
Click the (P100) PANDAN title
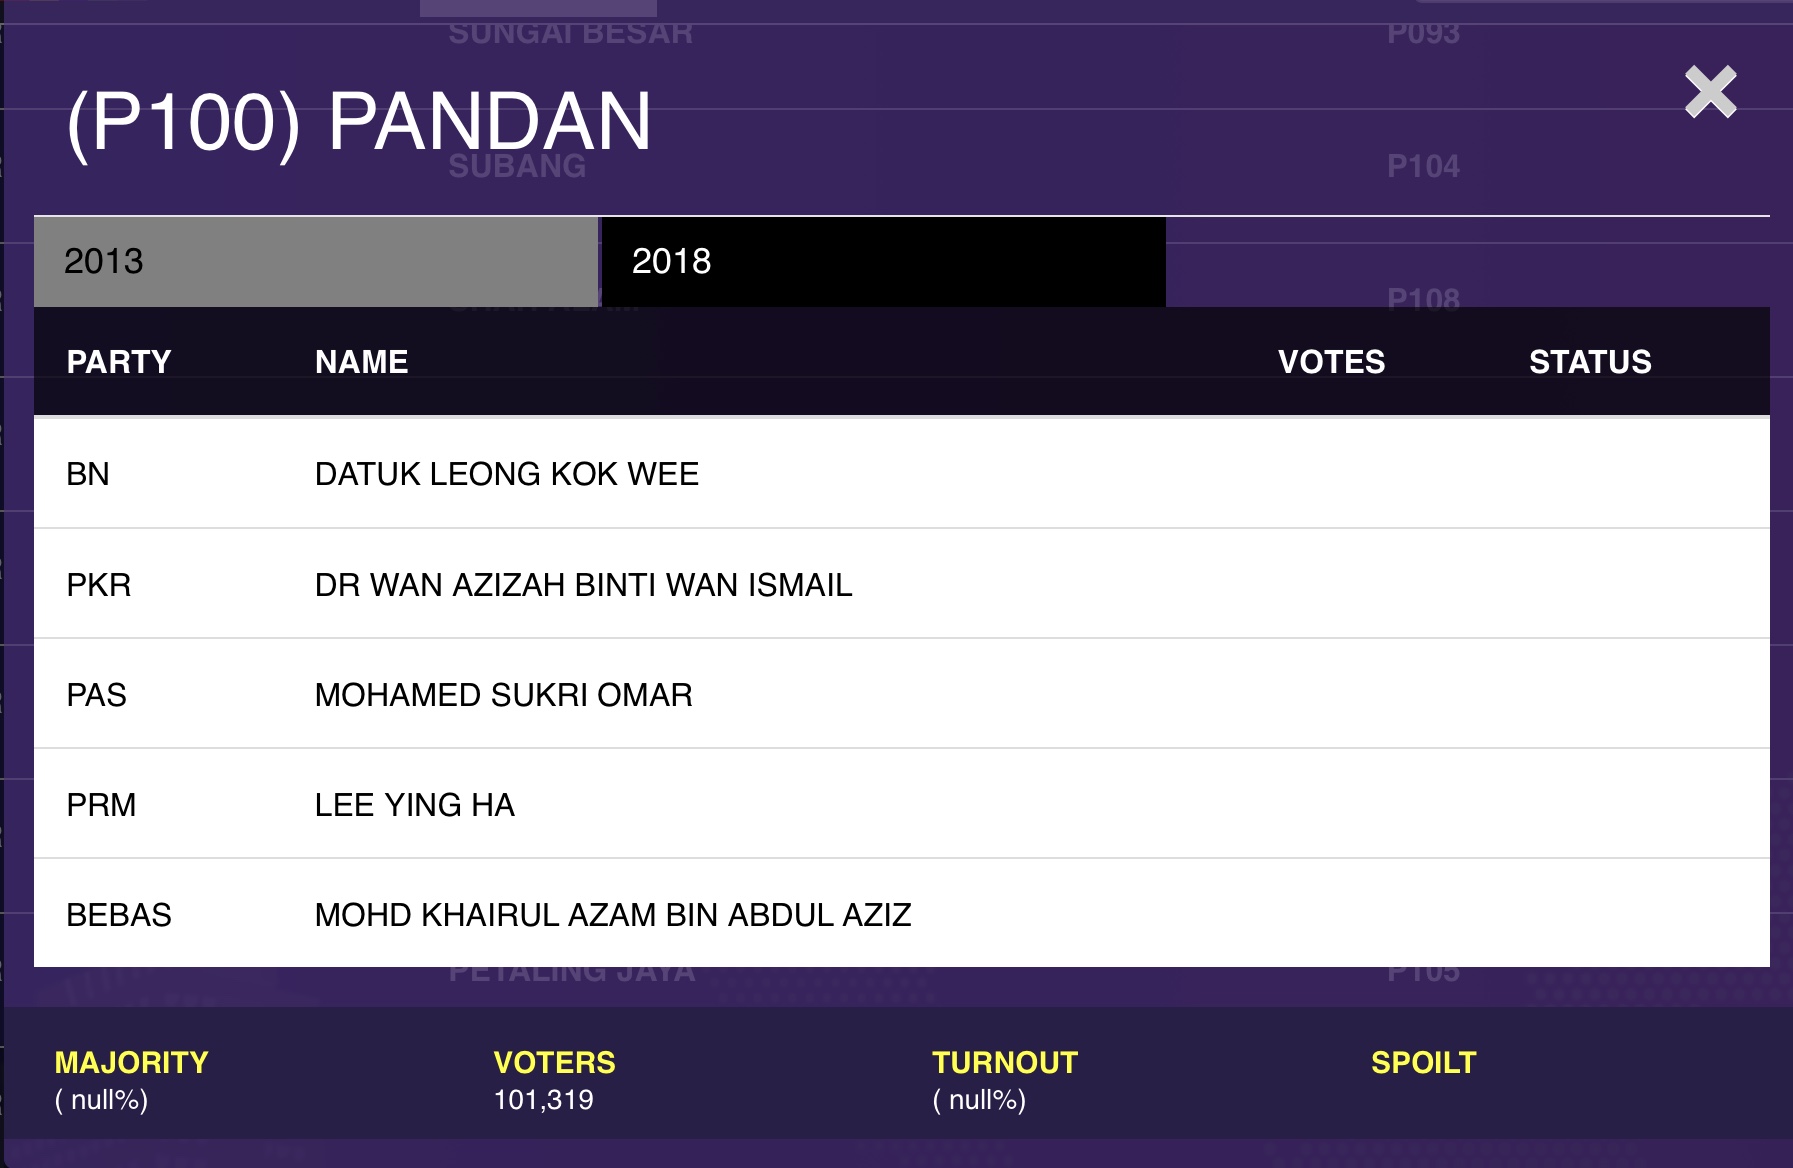point(359,122)
